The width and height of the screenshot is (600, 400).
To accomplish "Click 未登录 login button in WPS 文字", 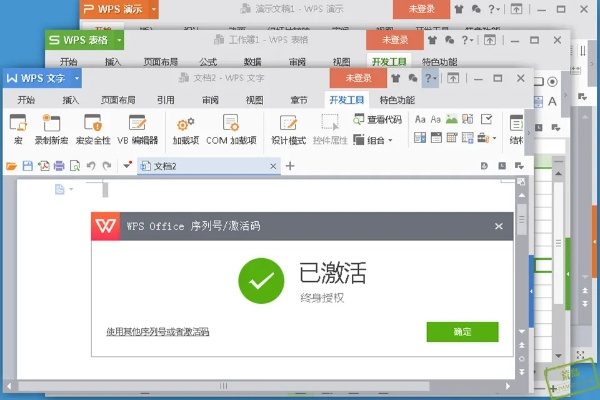I will (359, 78).
